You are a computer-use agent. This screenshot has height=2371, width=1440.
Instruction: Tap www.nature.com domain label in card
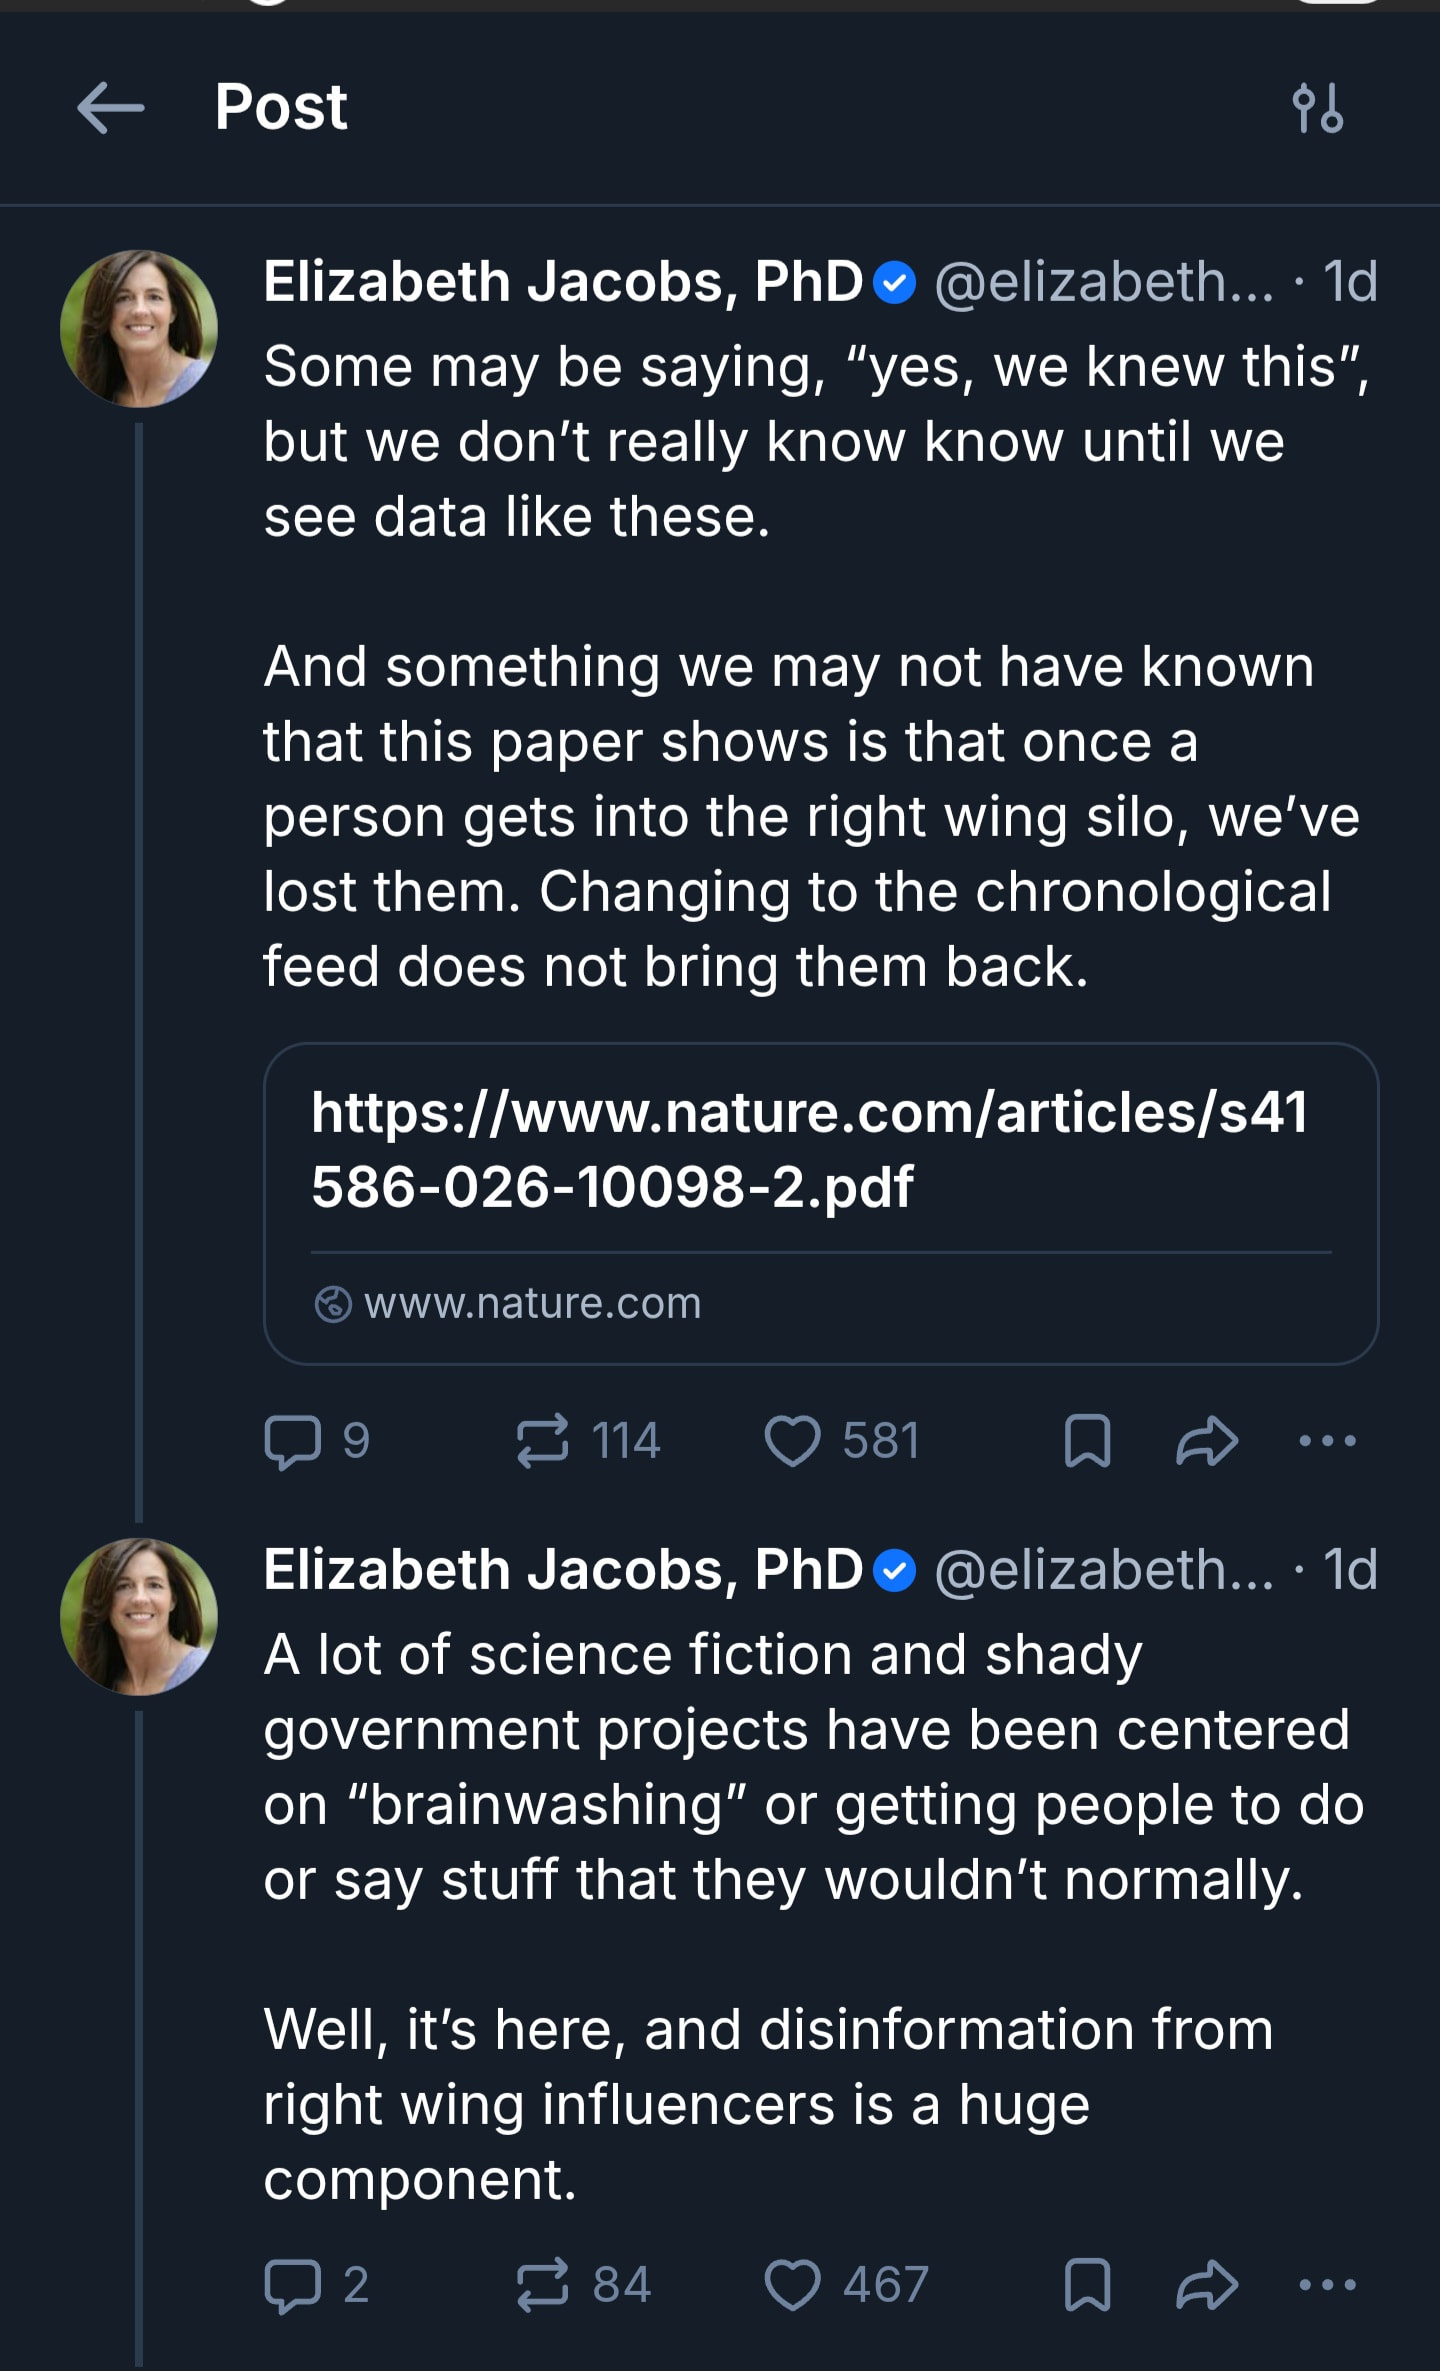click(532, 1303)
